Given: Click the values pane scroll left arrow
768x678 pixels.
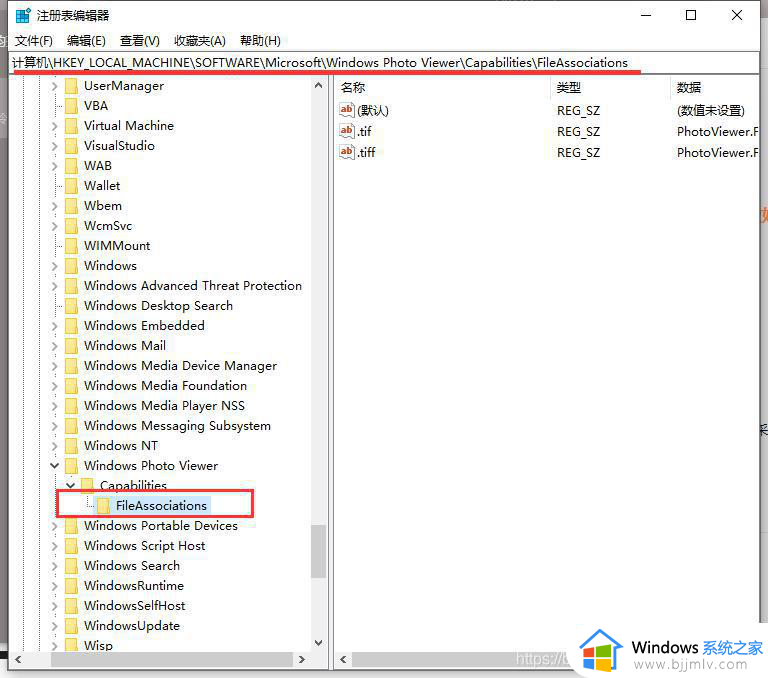Looking at the screenshot, I should pos(343,659).
